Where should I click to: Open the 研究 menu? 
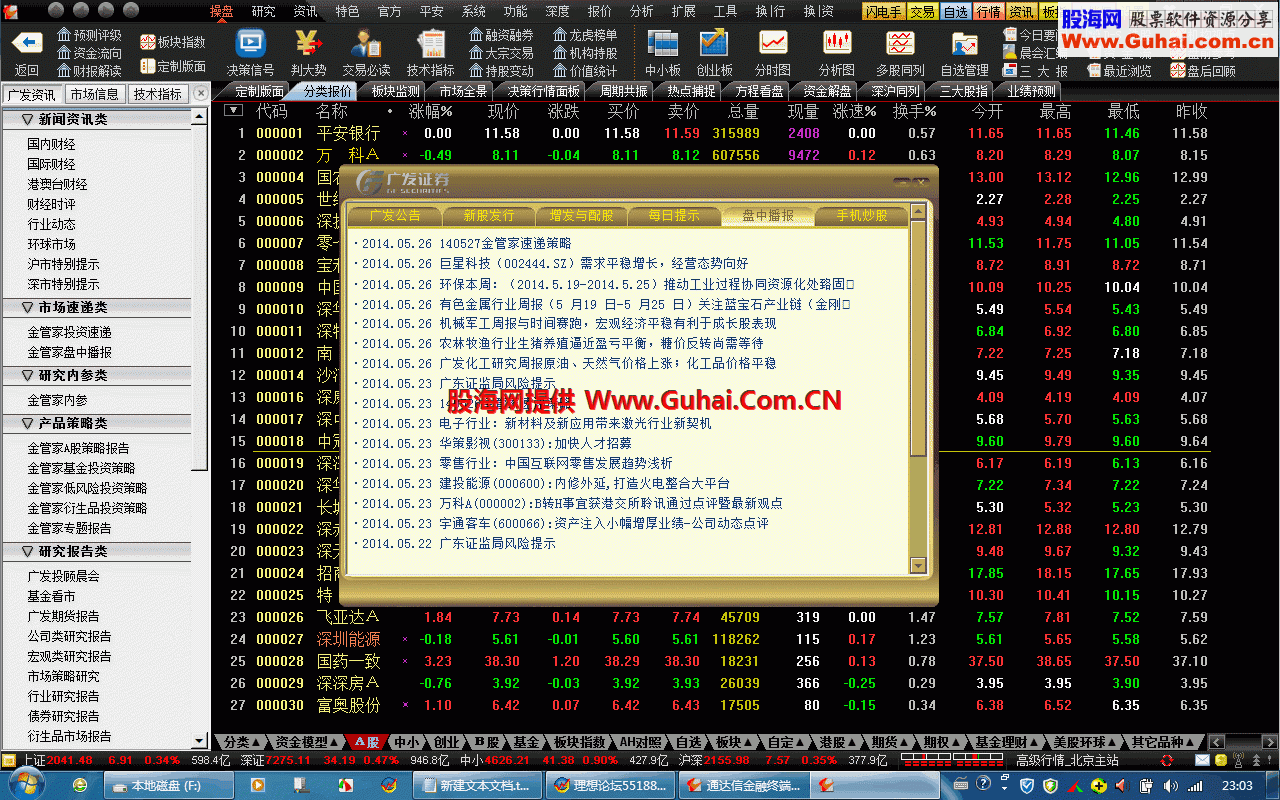264,11
